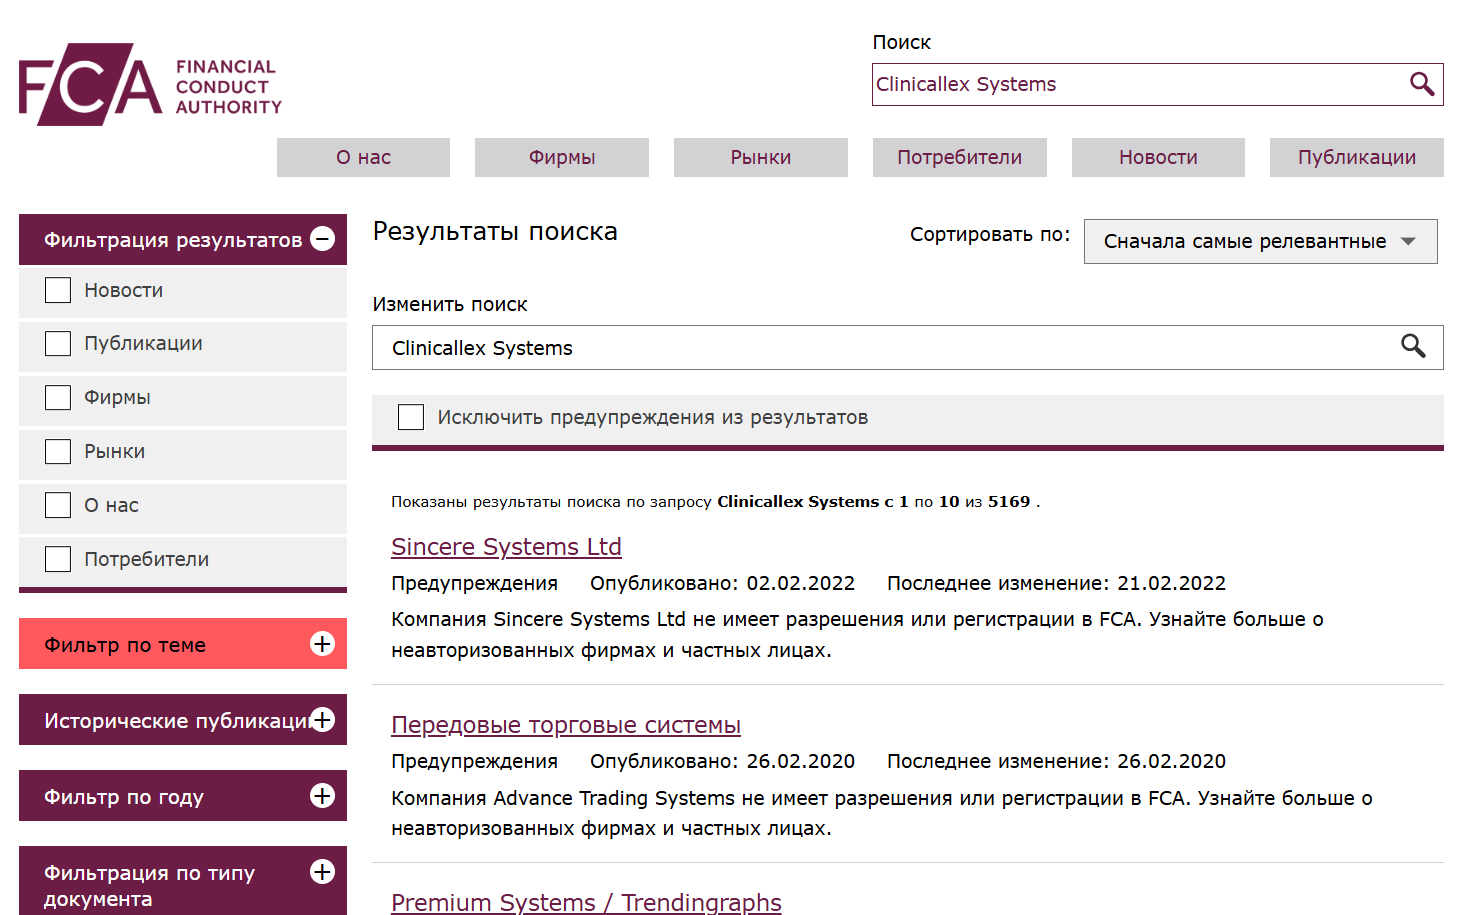Open the Sincere Systems Ltd result

tap(506, 547)
